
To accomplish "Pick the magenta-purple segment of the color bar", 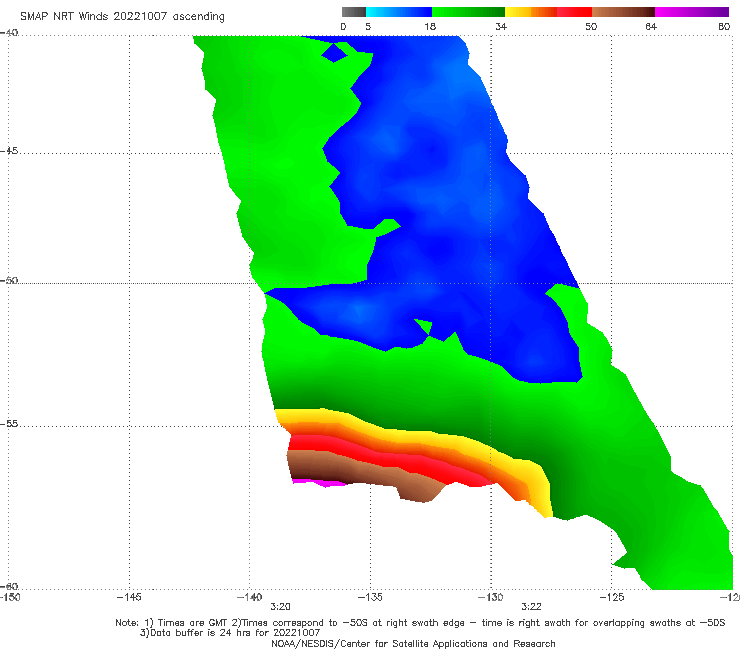I will (x=692, y=12).
